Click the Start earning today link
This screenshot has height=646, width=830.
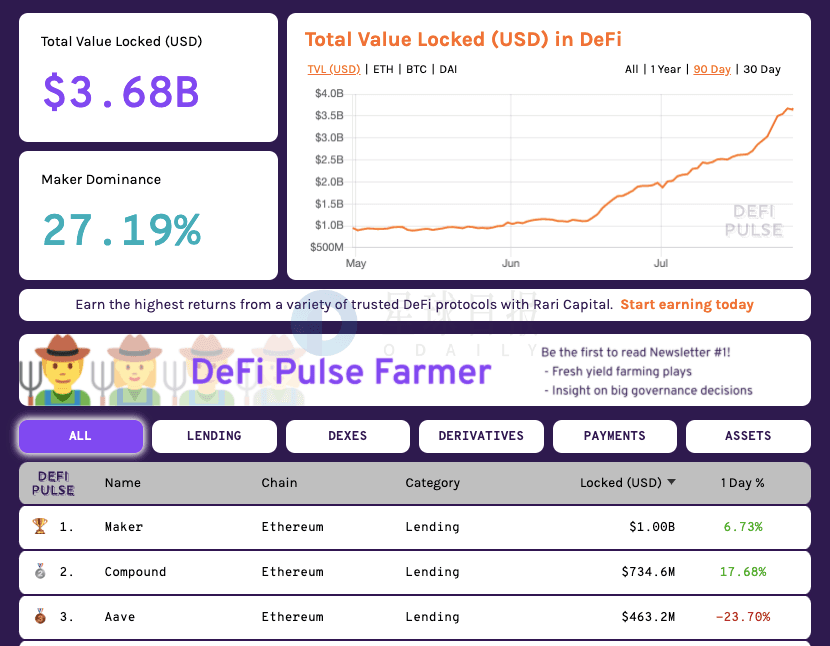click(x=687, y=304)
